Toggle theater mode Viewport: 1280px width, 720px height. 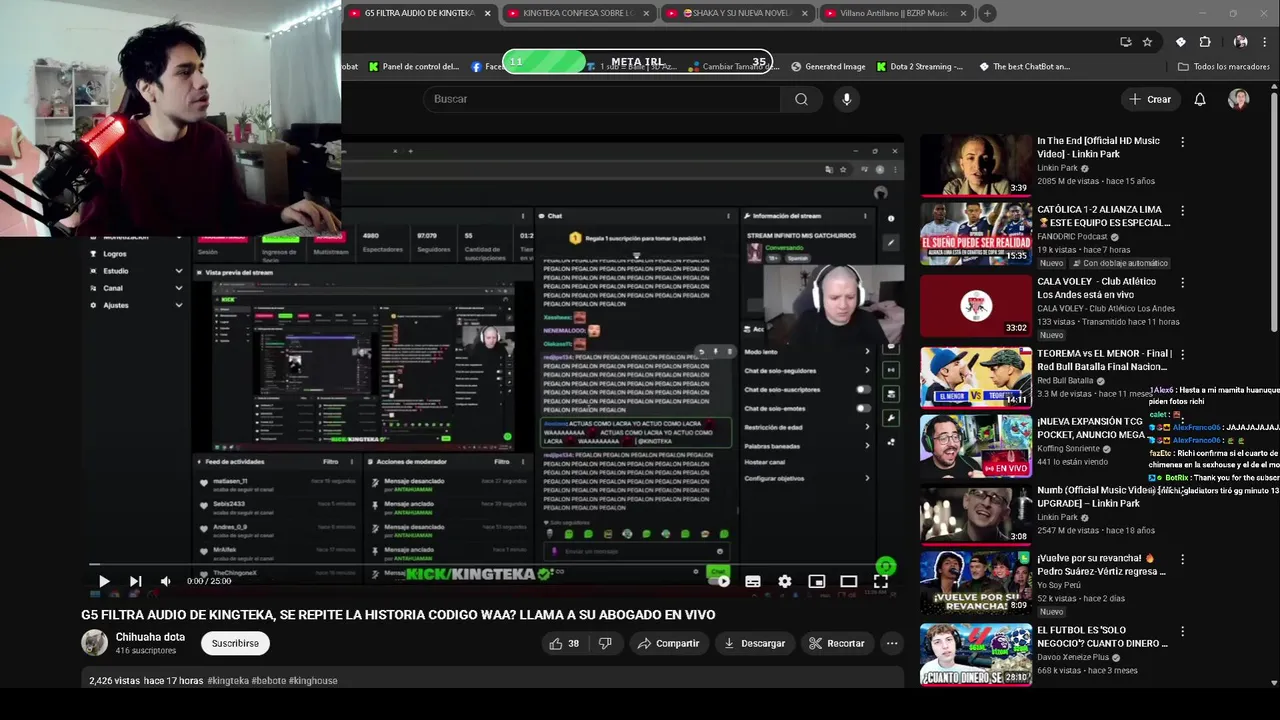click(x=849, y=581)
